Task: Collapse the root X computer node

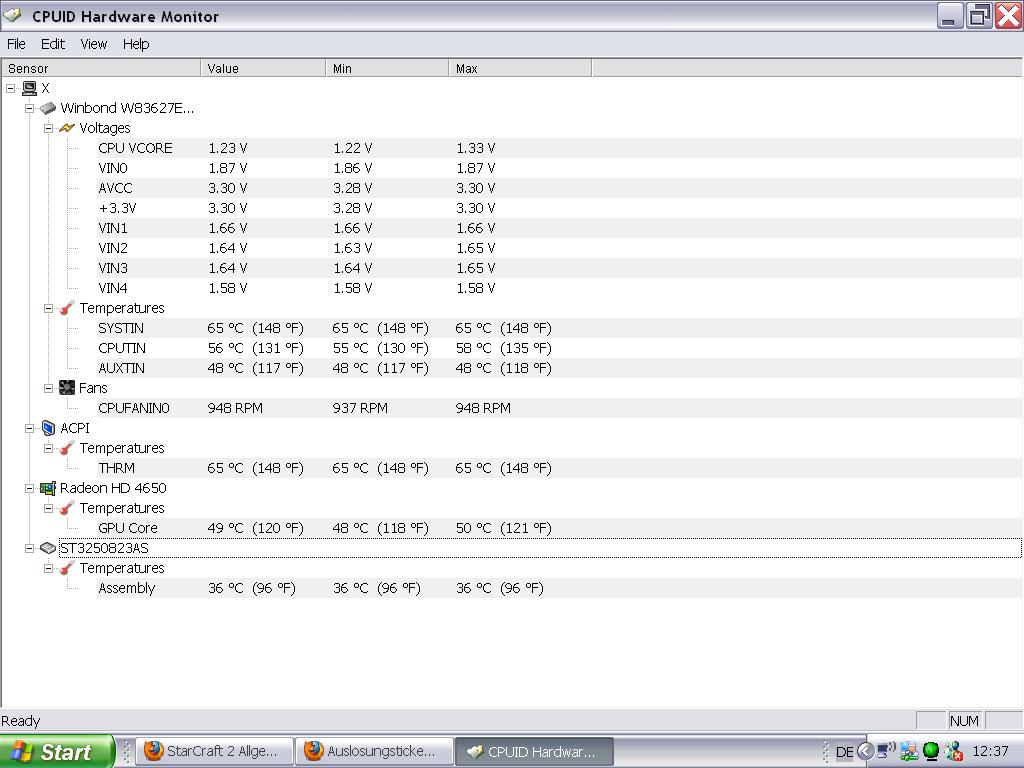Action: [x=10, y=88]
